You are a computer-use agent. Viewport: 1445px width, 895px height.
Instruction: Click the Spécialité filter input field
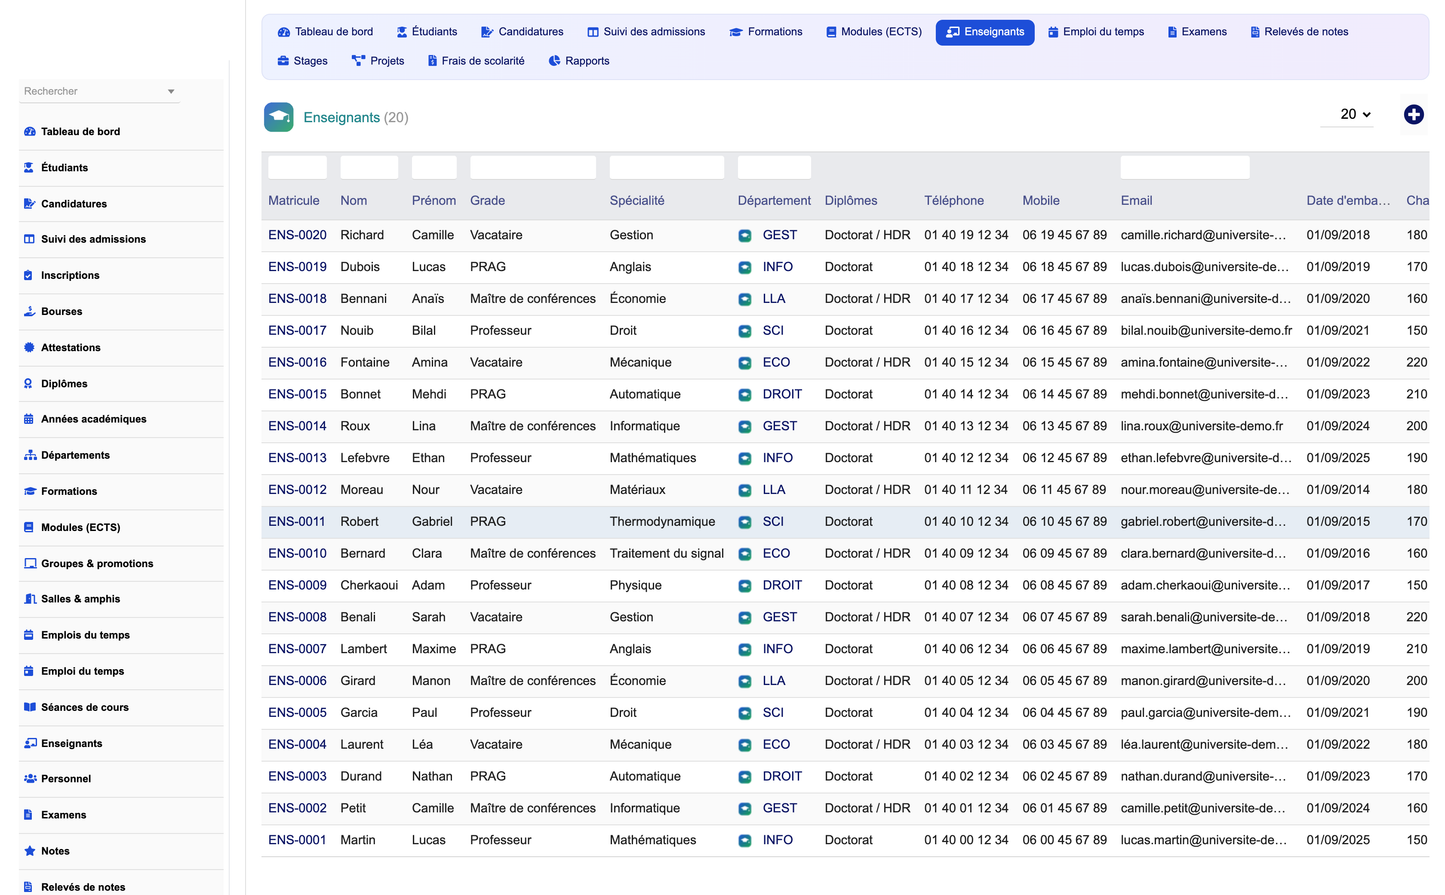[x=667, y=167]
